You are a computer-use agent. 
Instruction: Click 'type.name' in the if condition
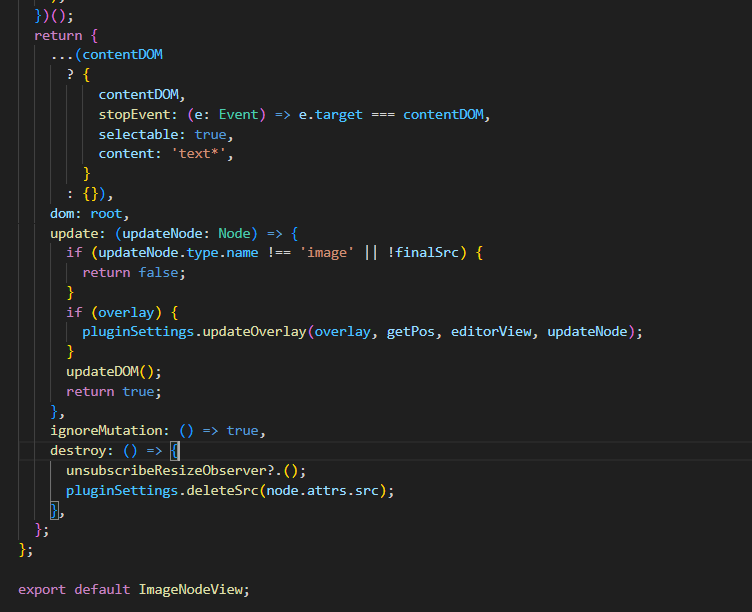tap(223, 253)
